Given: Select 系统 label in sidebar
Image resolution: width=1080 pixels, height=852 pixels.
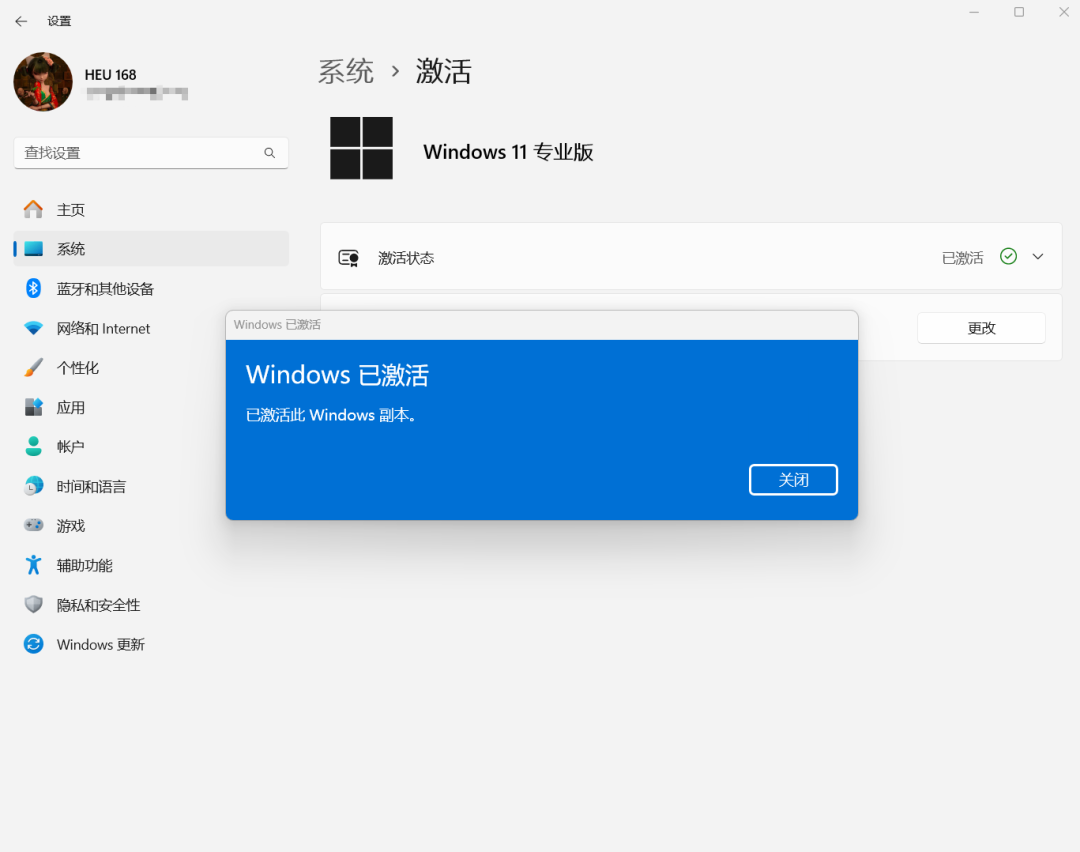Looking at the screenshot, I should pos(70,249).
